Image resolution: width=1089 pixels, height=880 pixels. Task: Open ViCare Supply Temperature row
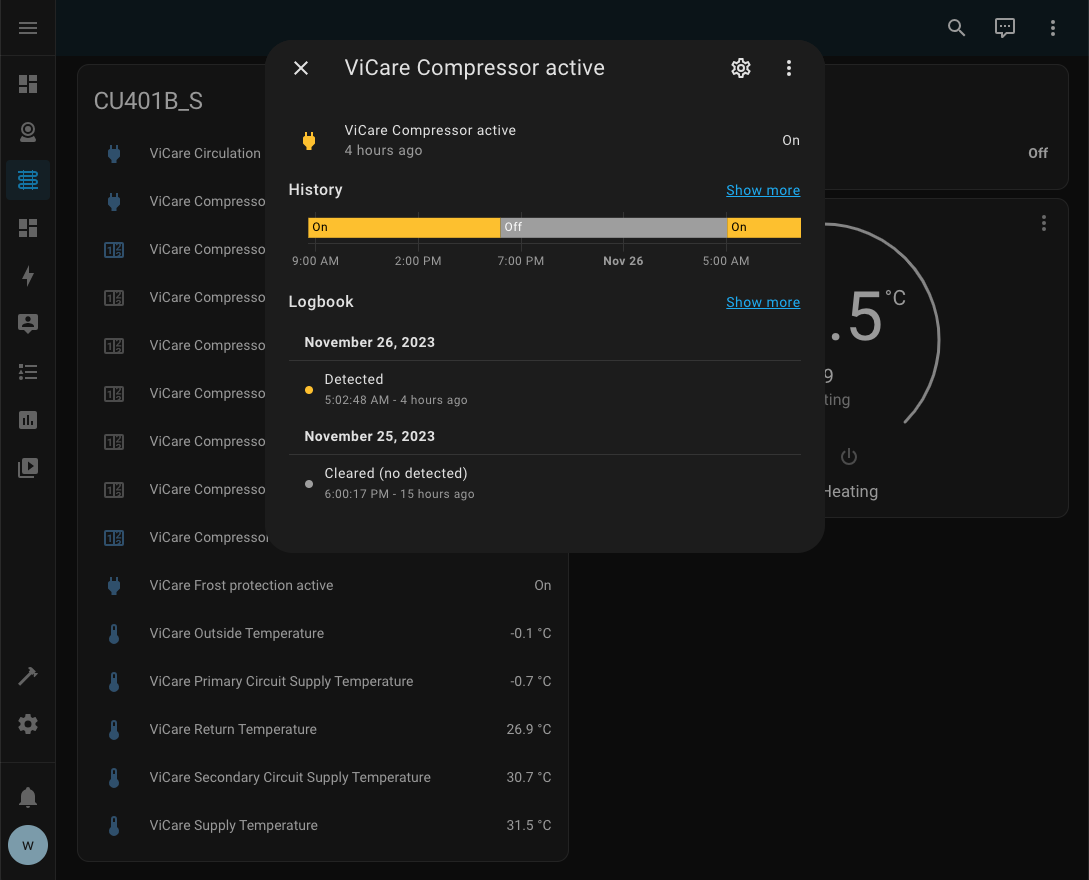pyautogui.click(x=323, y=825)
